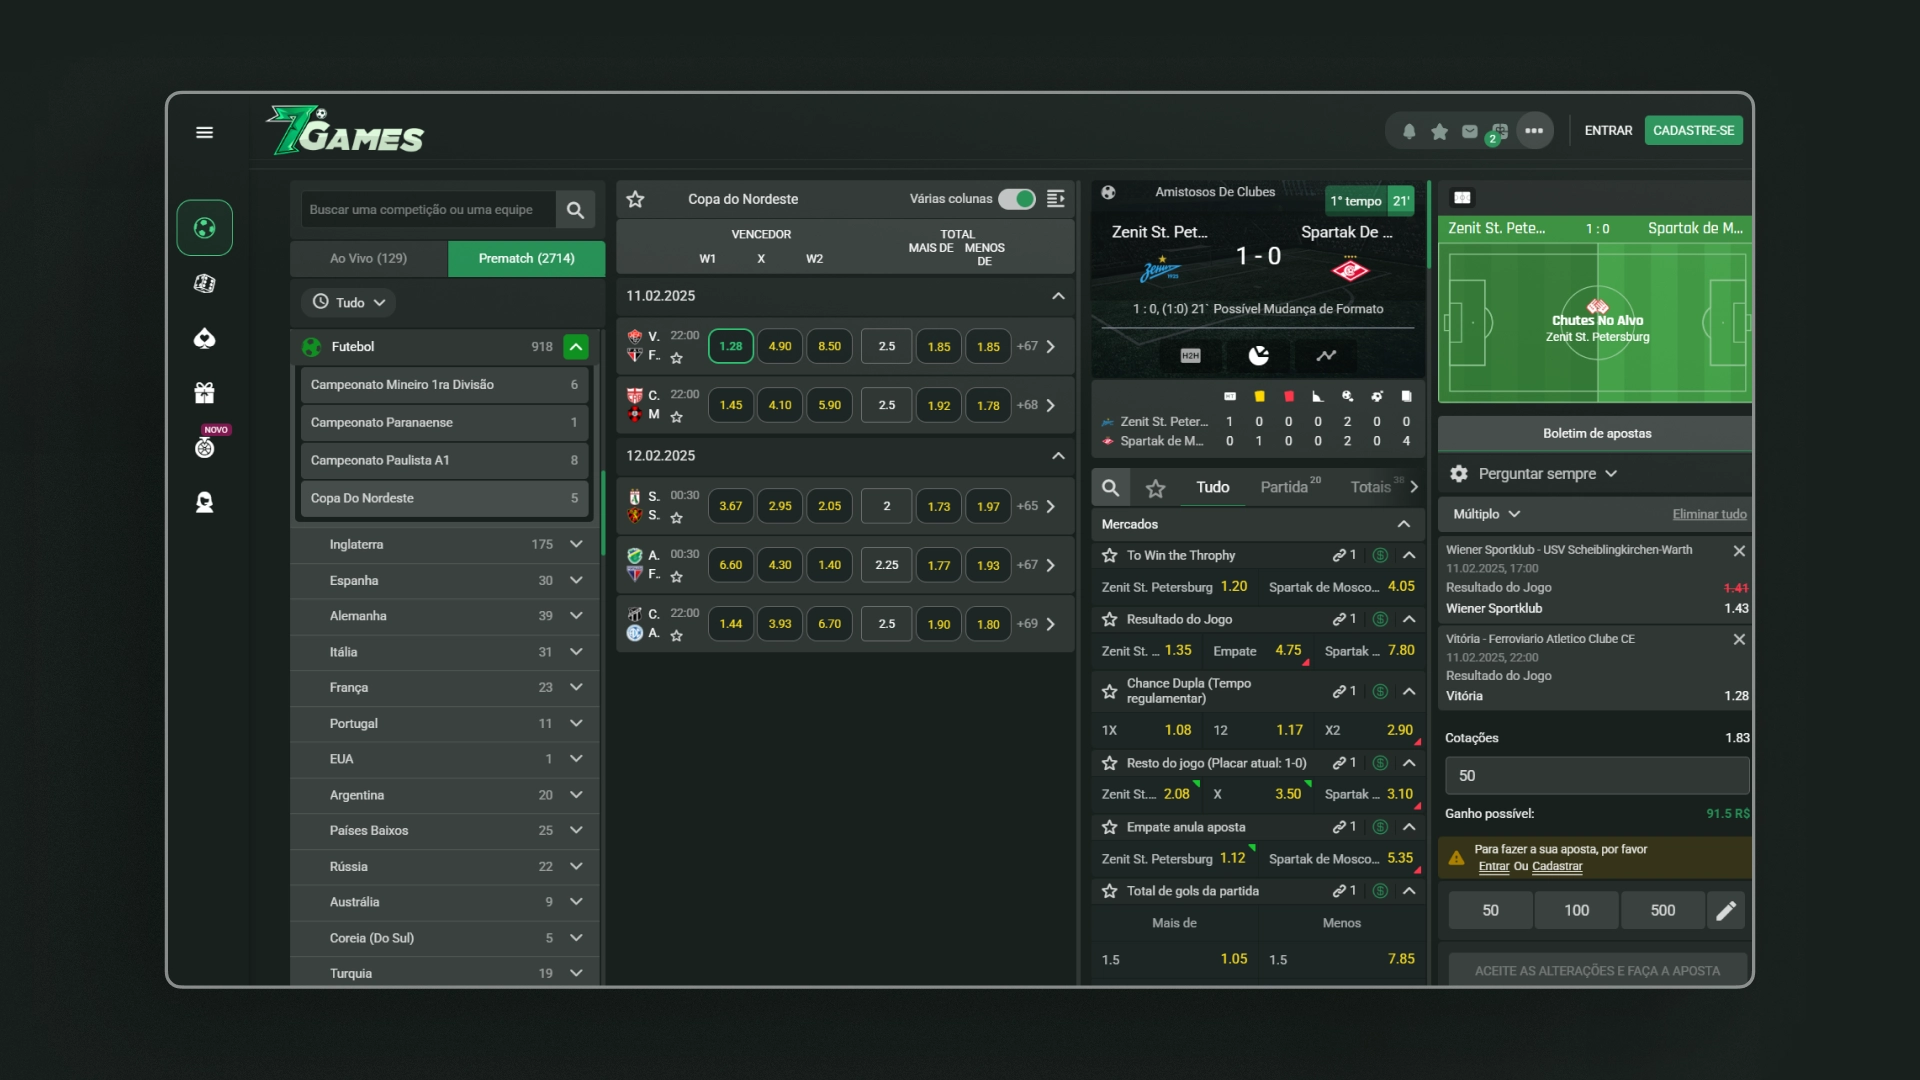Open betslip settings gear icon
Screen dimensions: 1920x1080
coord(1459,473)
